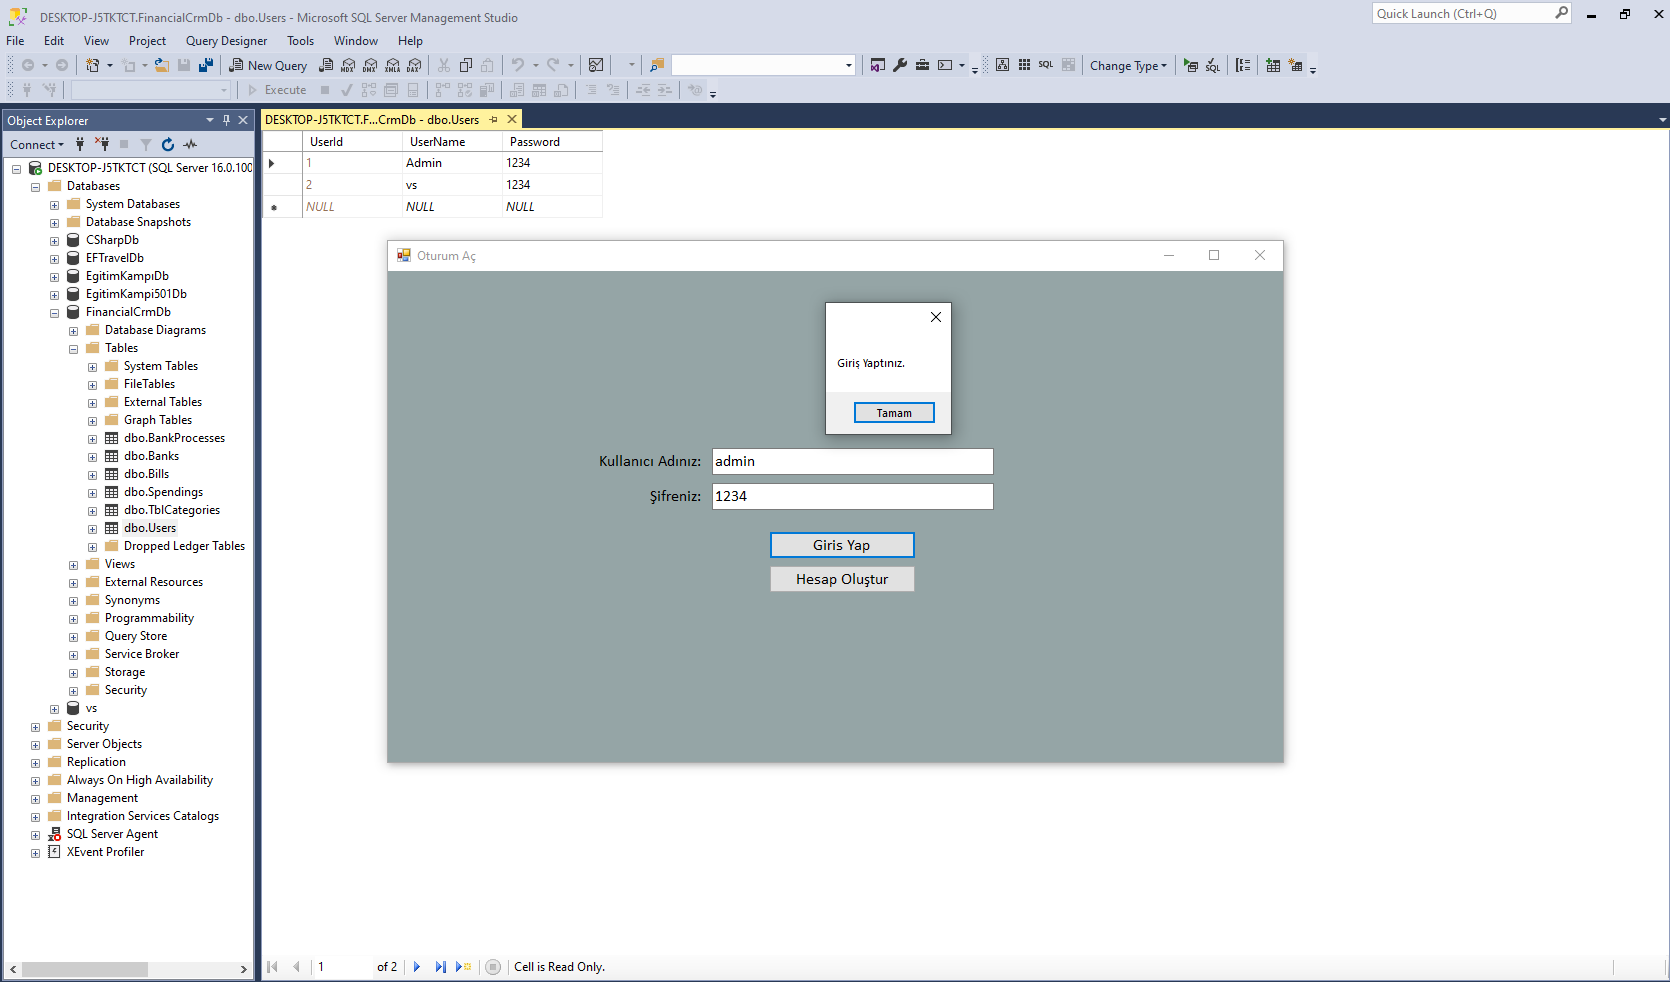
Task: Open the Tools menu
Action: tap(300, 41)
